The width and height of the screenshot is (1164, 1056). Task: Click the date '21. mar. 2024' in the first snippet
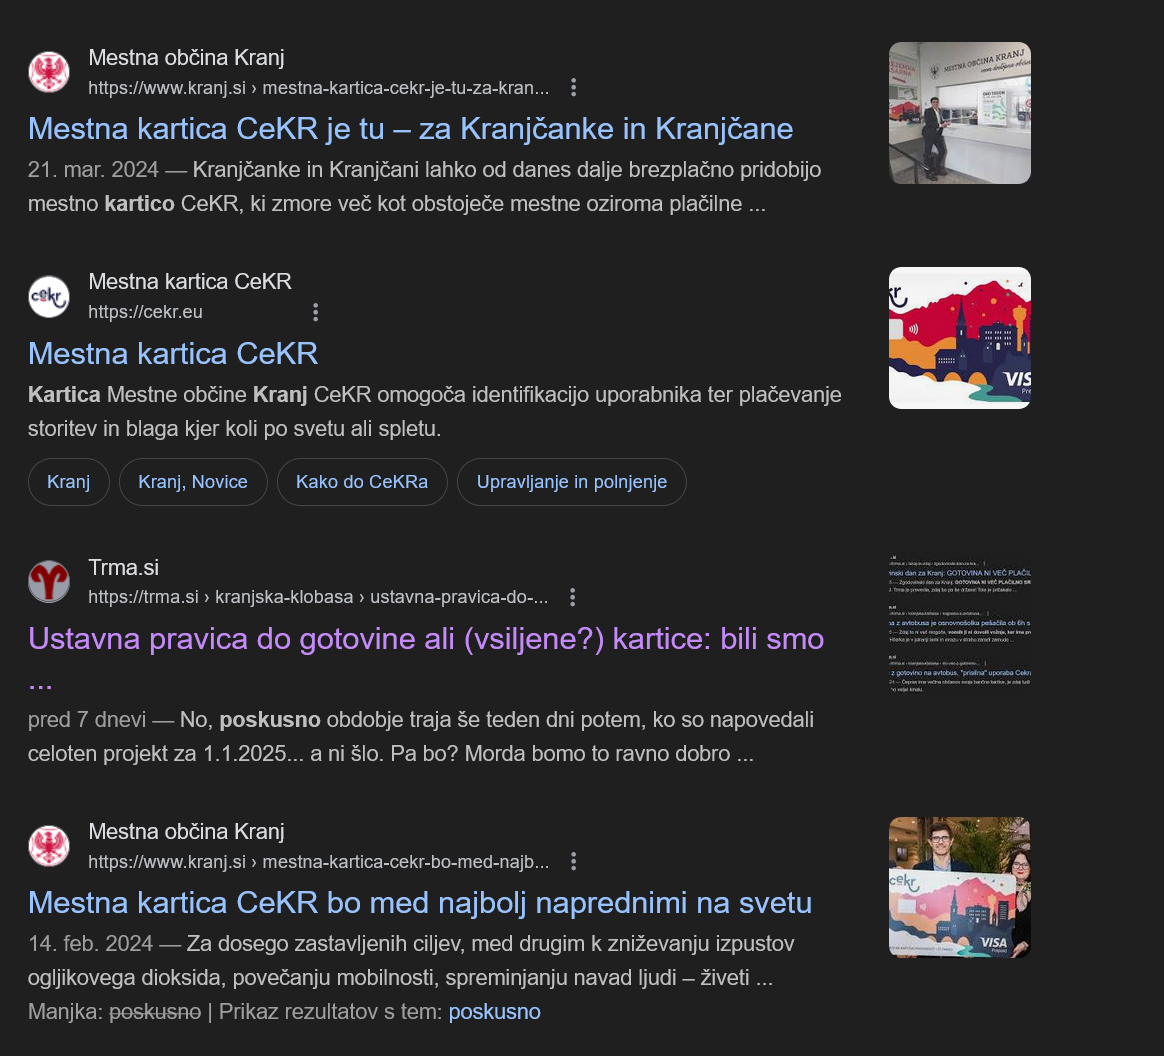coord(94,170)
